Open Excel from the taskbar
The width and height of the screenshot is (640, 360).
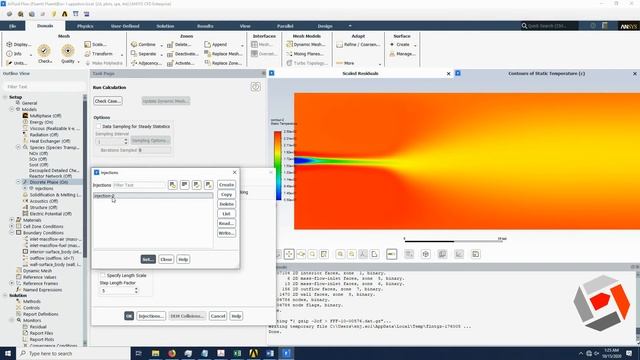tap(237, 353)
